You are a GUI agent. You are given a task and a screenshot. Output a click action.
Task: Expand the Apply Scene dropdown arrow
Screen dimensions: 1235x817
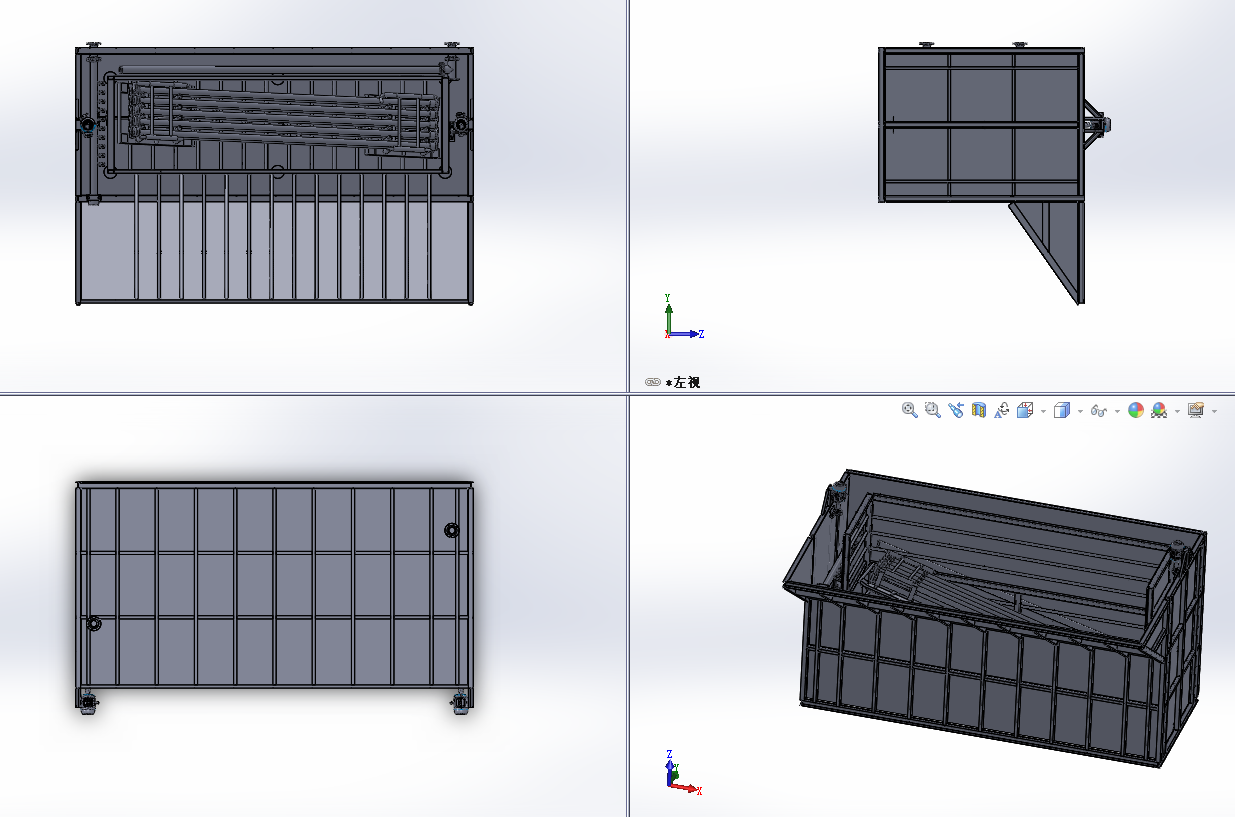1177,411
